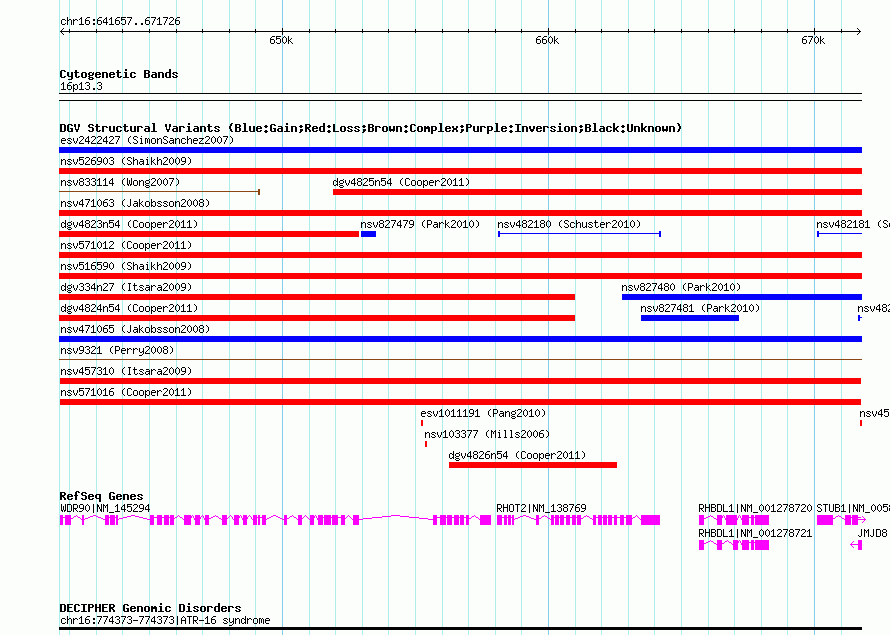Click the RHBDL1|NM_001278720 gene label
This screenshot has width=890, height=635.
755,508
